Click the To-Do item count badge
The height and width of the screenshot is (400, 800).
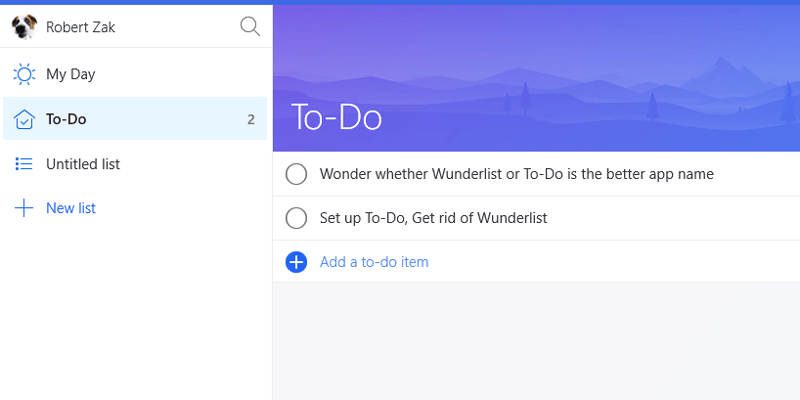click(x=251, y=120)
